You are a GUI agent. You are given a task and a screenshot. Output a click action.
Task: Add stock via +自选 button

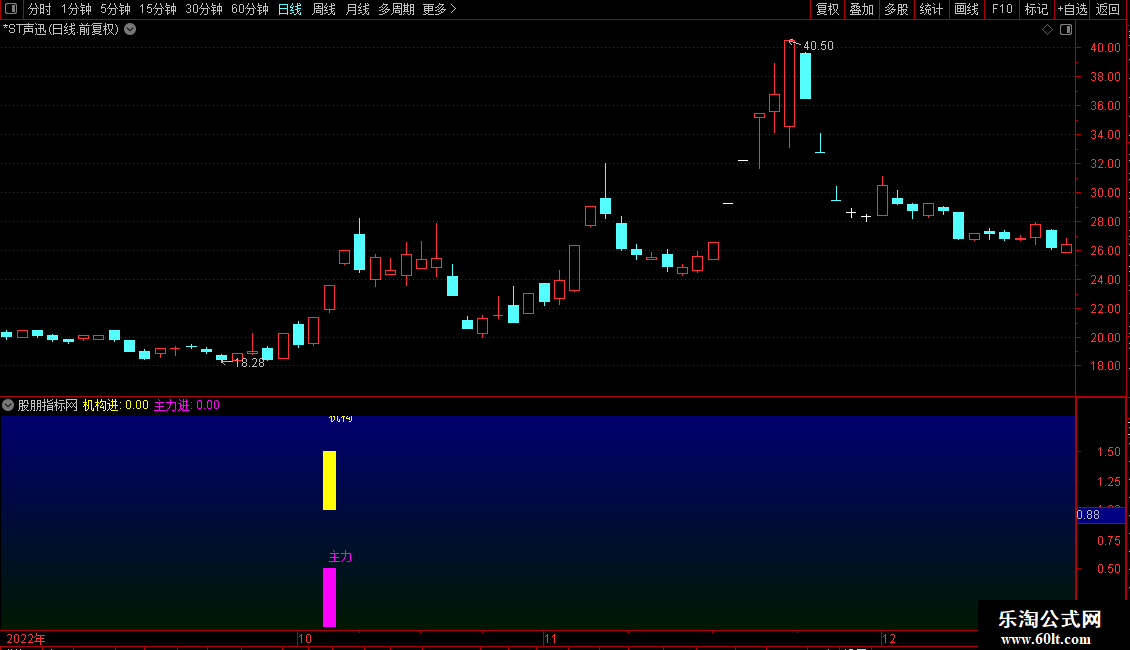click(x=1072, y=9)
